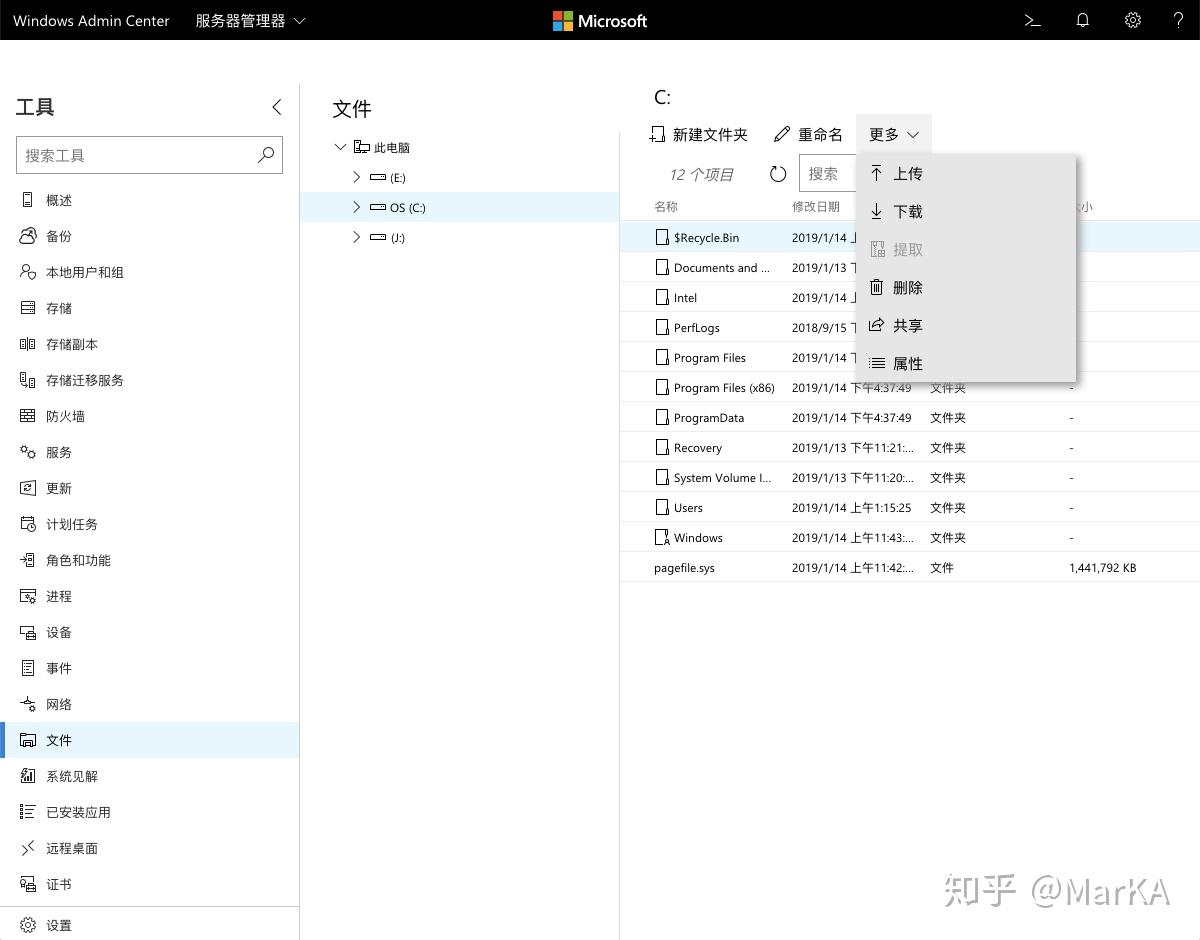This screenshot has height=940, width=1200.
Task: Choose 共享 share from the menu
Action: coord(966,326)
